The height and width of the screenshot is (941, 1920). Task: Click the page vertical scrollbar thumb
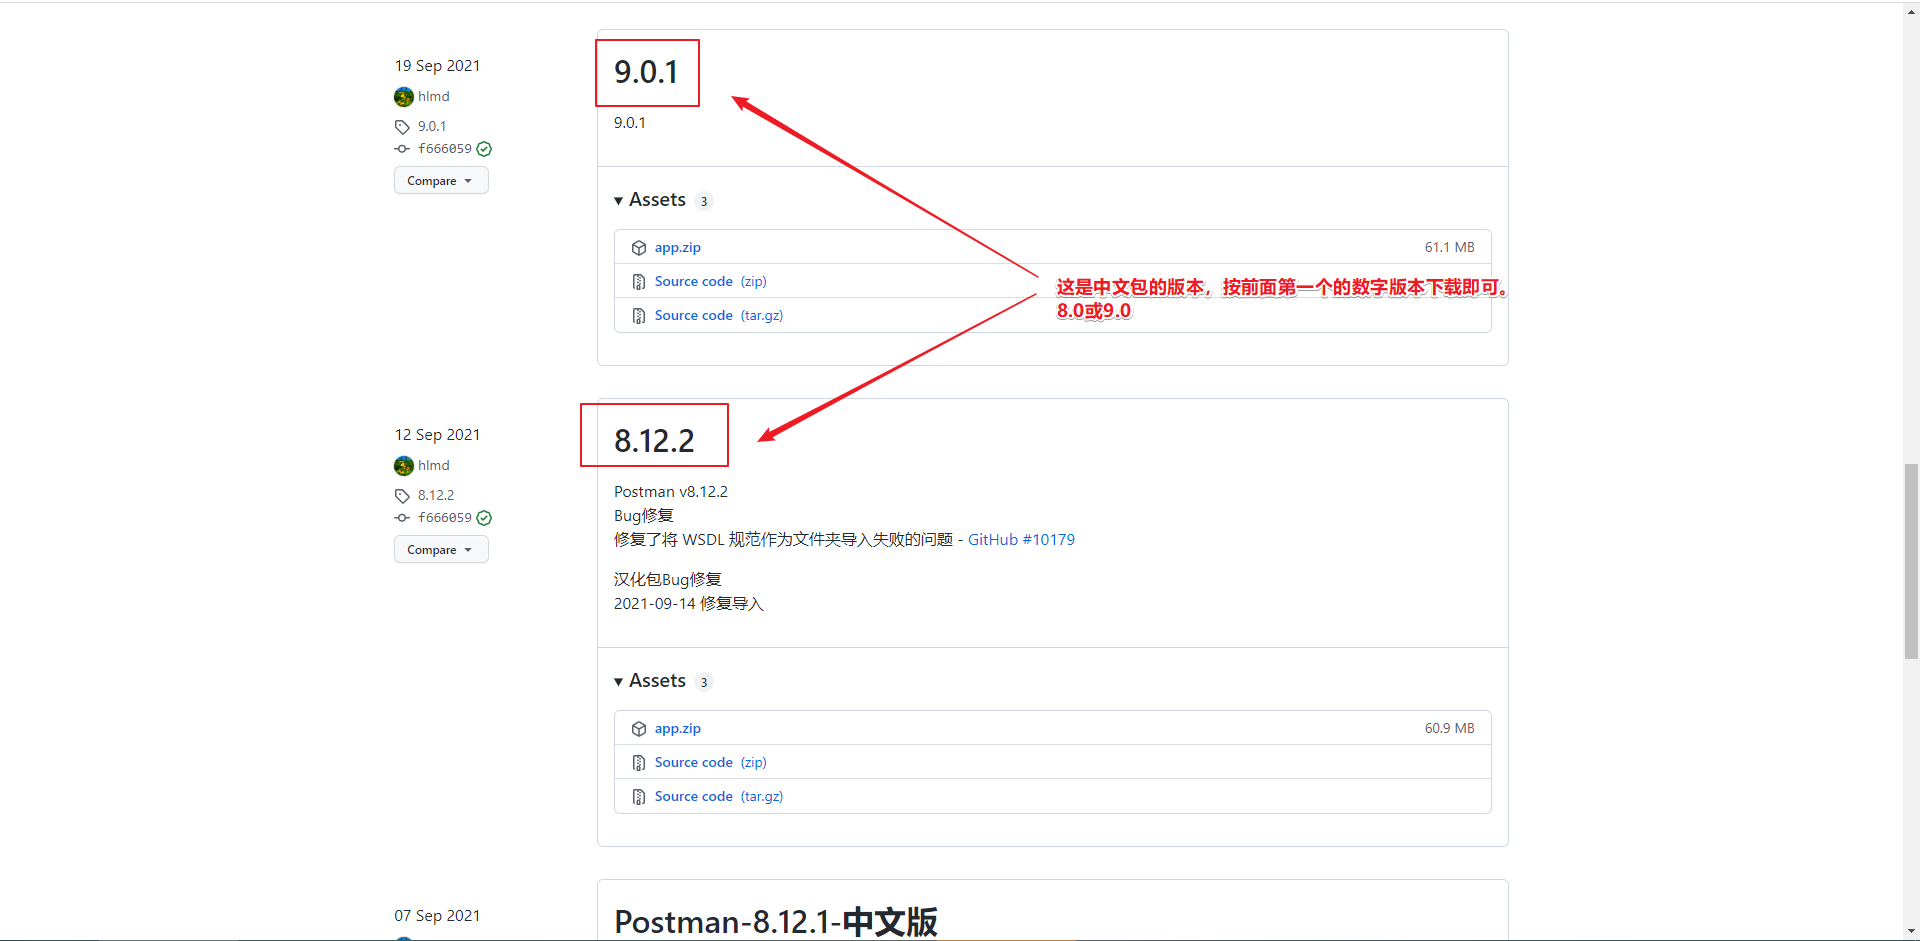(1911, 561)
